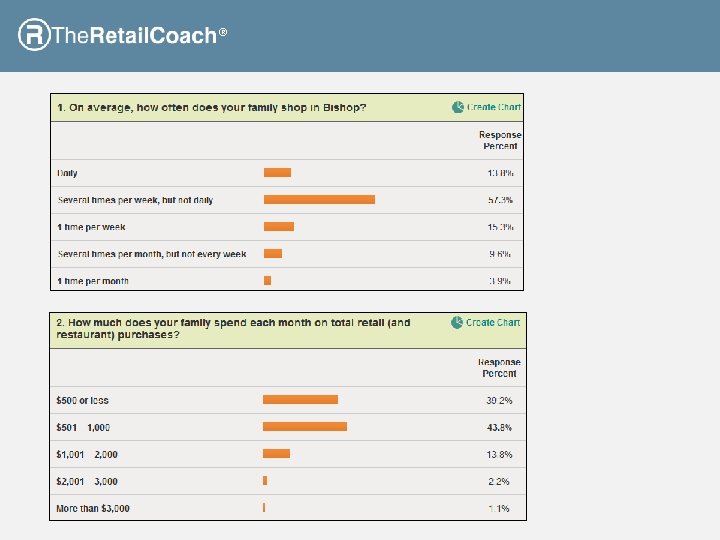Click the '$2,001 - 3,000' small bar
720x540 pixels.
click(x=265, y=481)
